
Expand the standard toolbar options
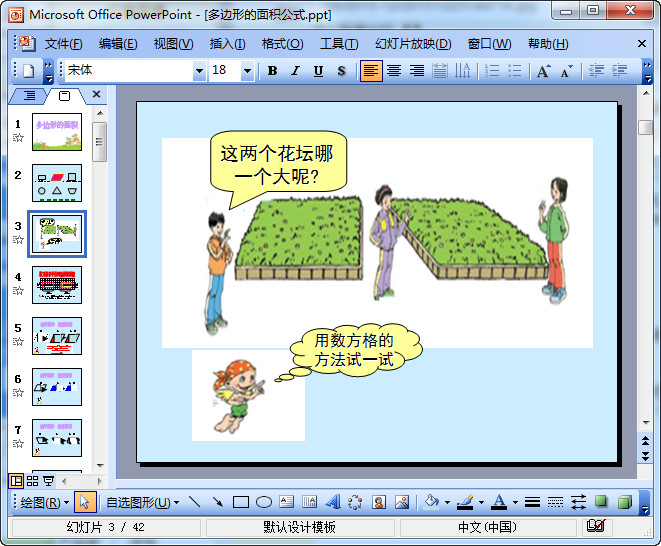click(48, 72)
